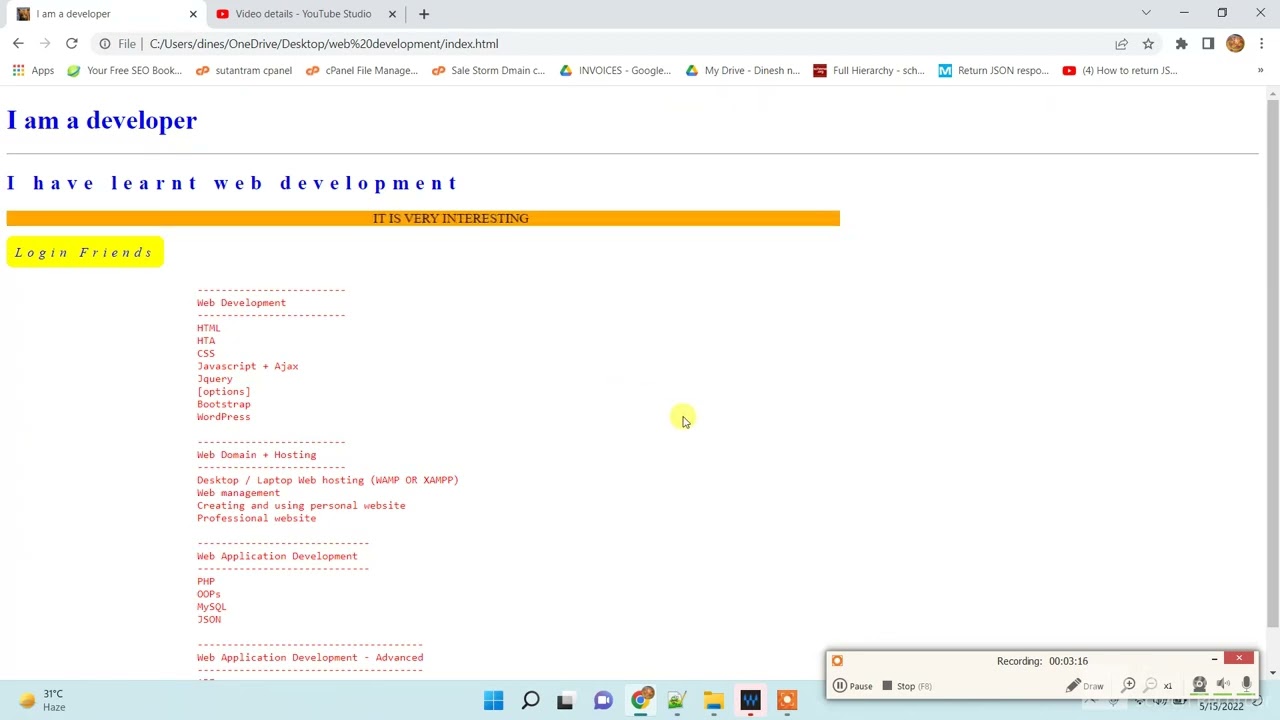Click the Javascript + Ajax line
1280x720 pixels.
(247, 366)
